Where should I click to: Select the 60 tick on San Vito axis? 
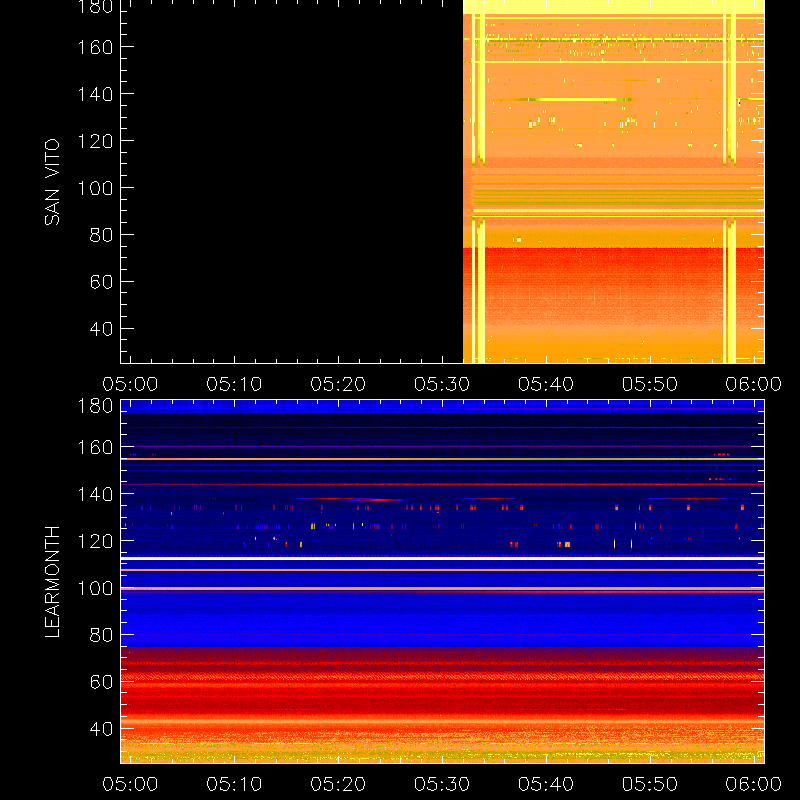pyautogui.click(x=101, y=282)
